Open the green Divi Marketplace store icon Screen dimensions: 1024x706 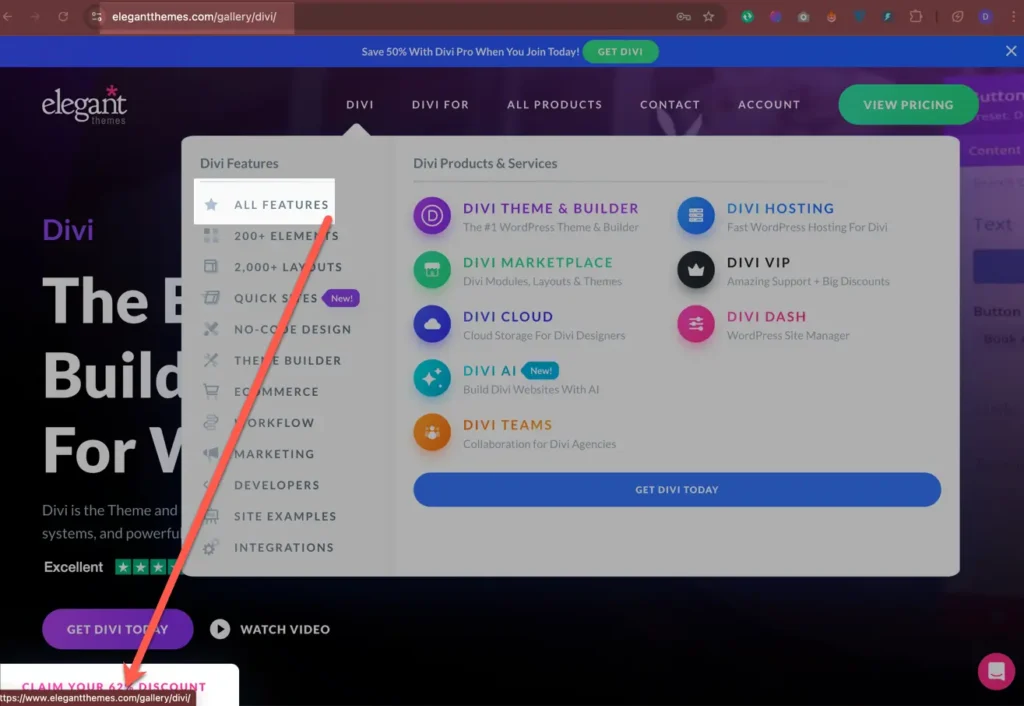pos(432,270)
